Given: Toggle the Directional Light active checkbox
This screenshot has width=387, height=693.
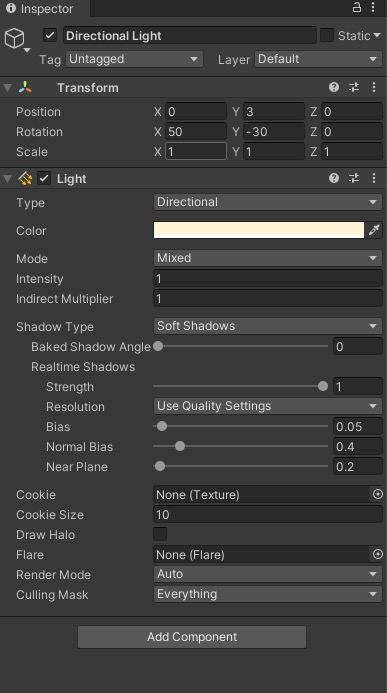Looking at the screenshot, I should pos(50,35).
